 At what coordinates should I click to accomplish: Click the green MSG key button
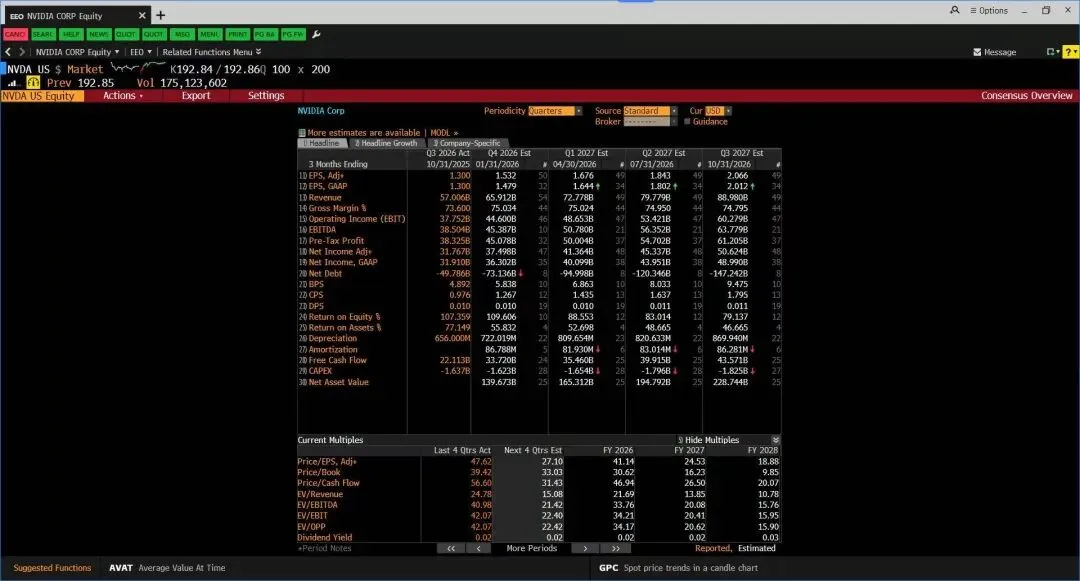(183, 34)
